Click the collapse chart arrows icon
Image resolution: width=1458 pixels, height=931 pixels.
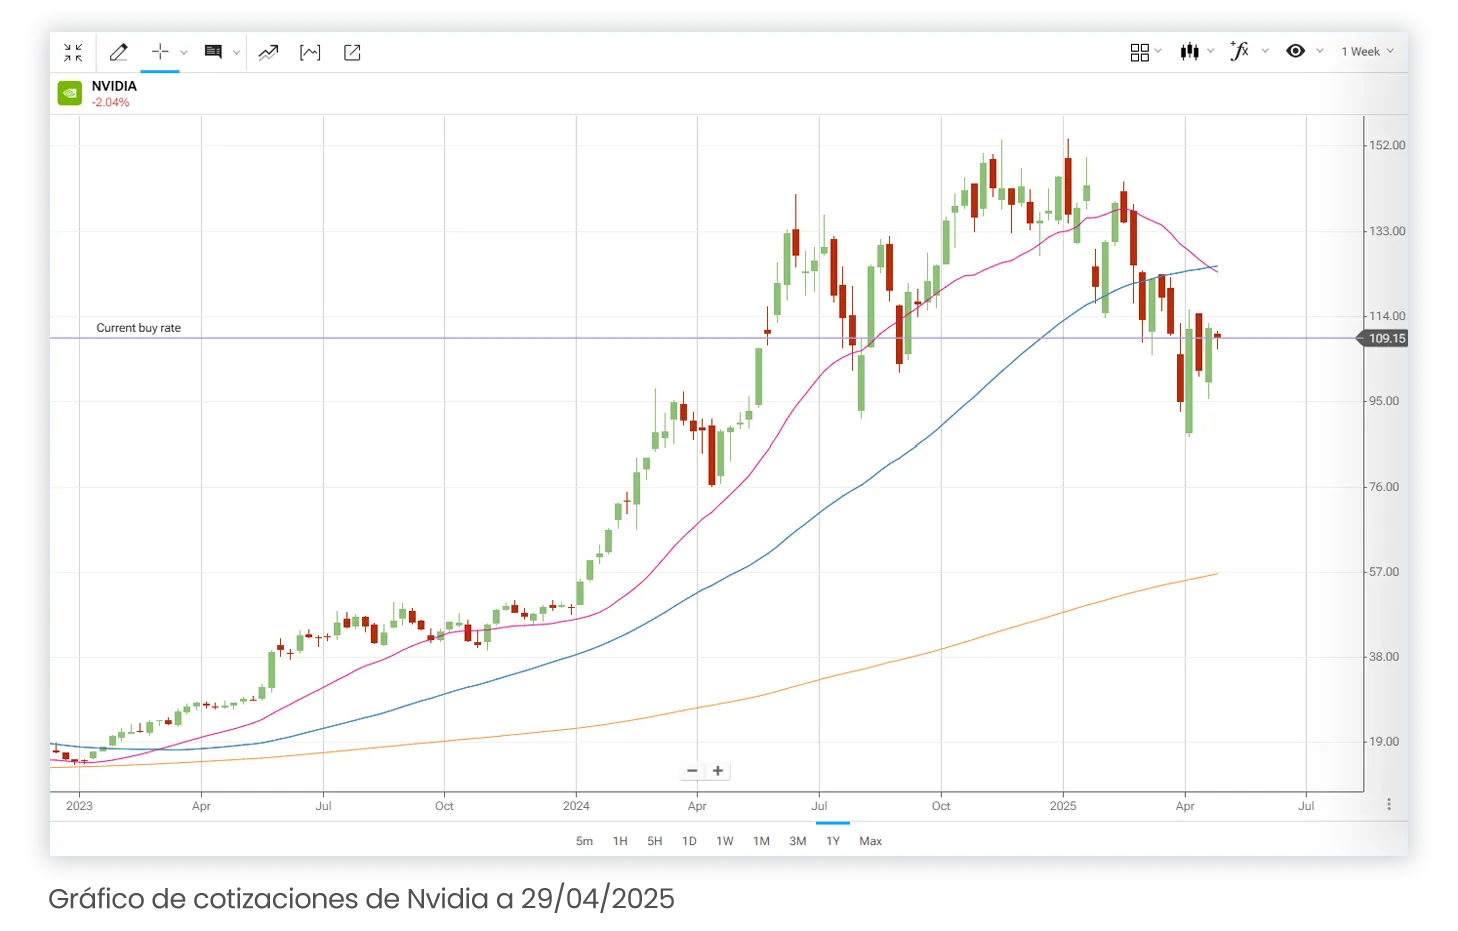tap(73, 53)
